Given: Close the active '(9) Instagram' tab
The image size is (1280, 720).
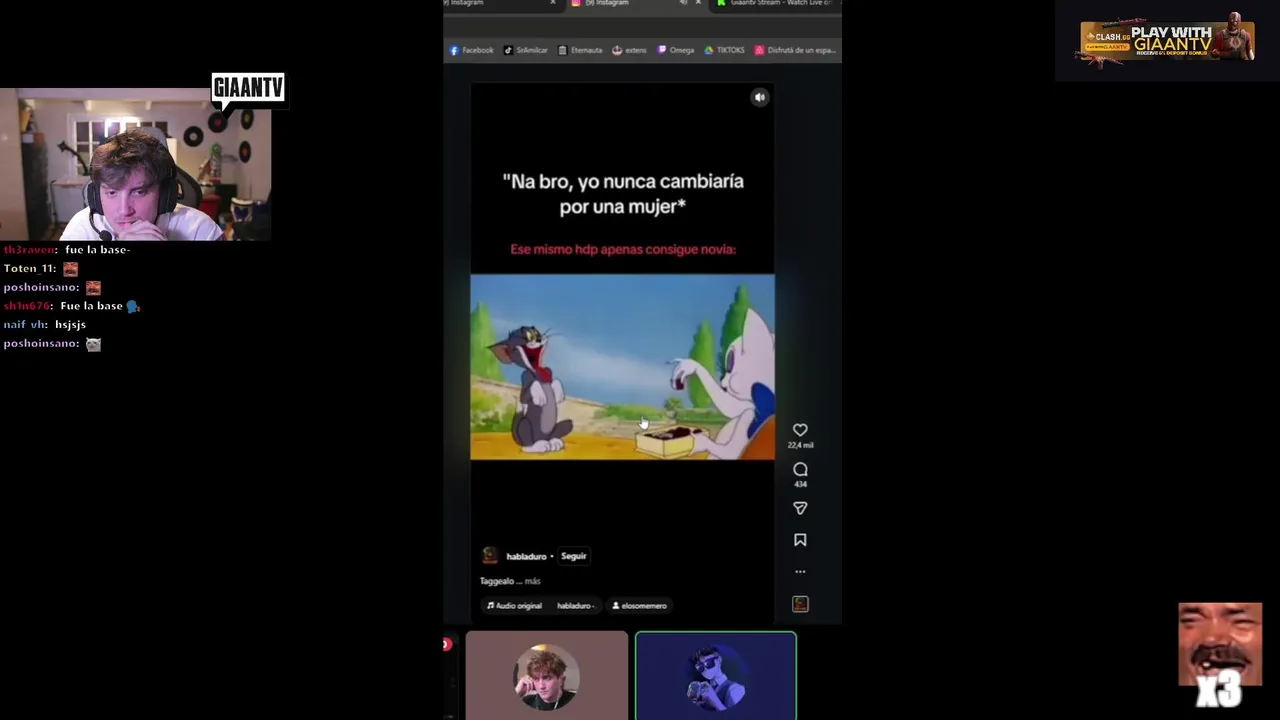Looking at the screenshot, I should point(698,3).
